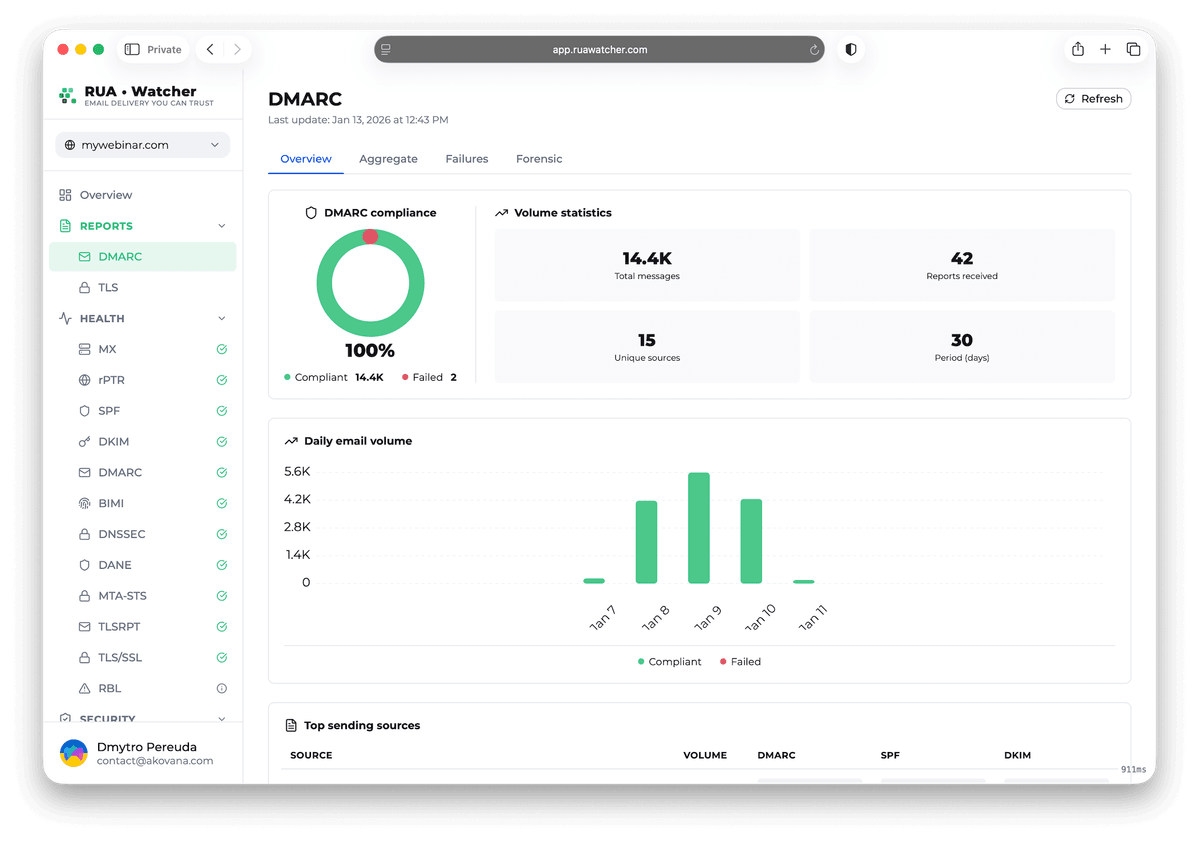Click the TLSRPT status check icon

(222, 627)
